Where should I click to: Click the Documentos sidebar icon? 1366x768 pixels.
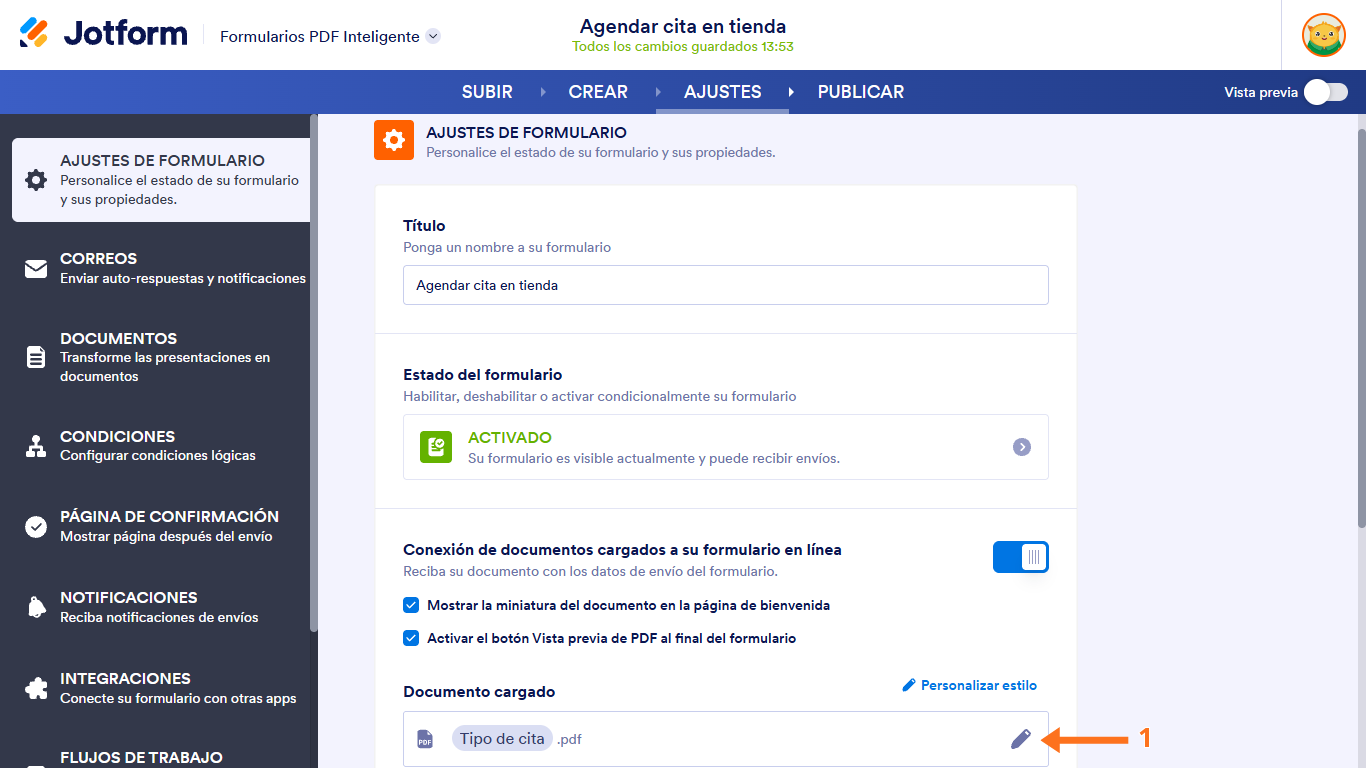point(36,356)
